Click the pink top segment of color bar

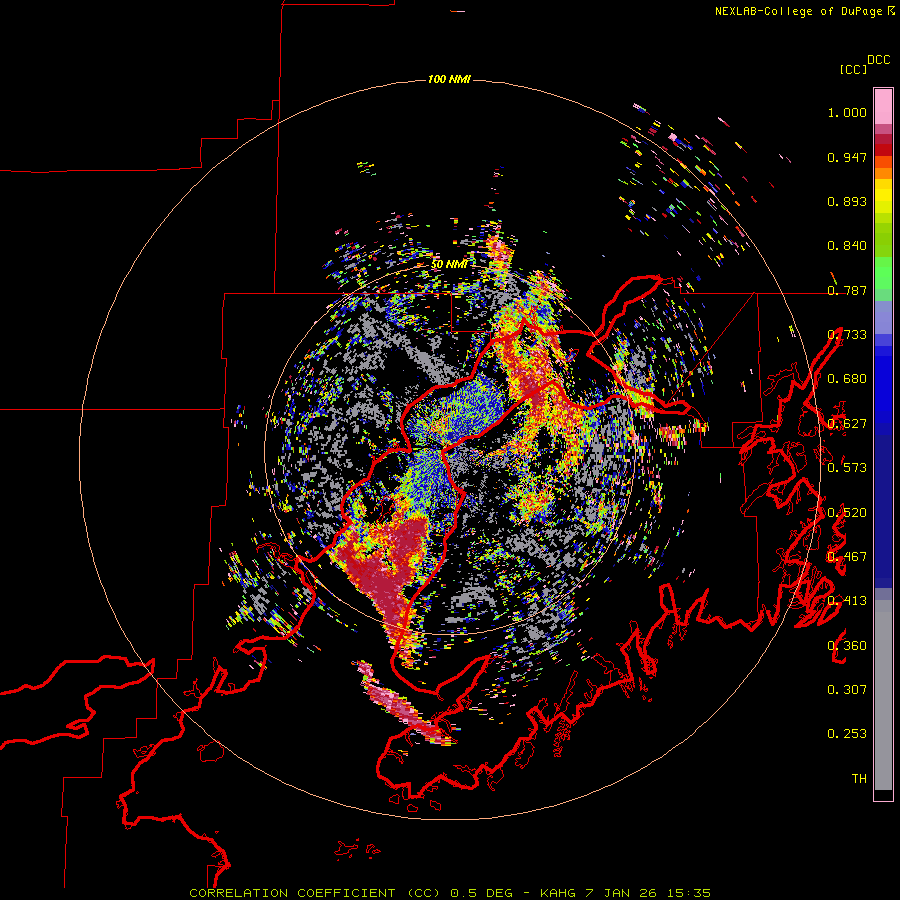coord(883,106)
